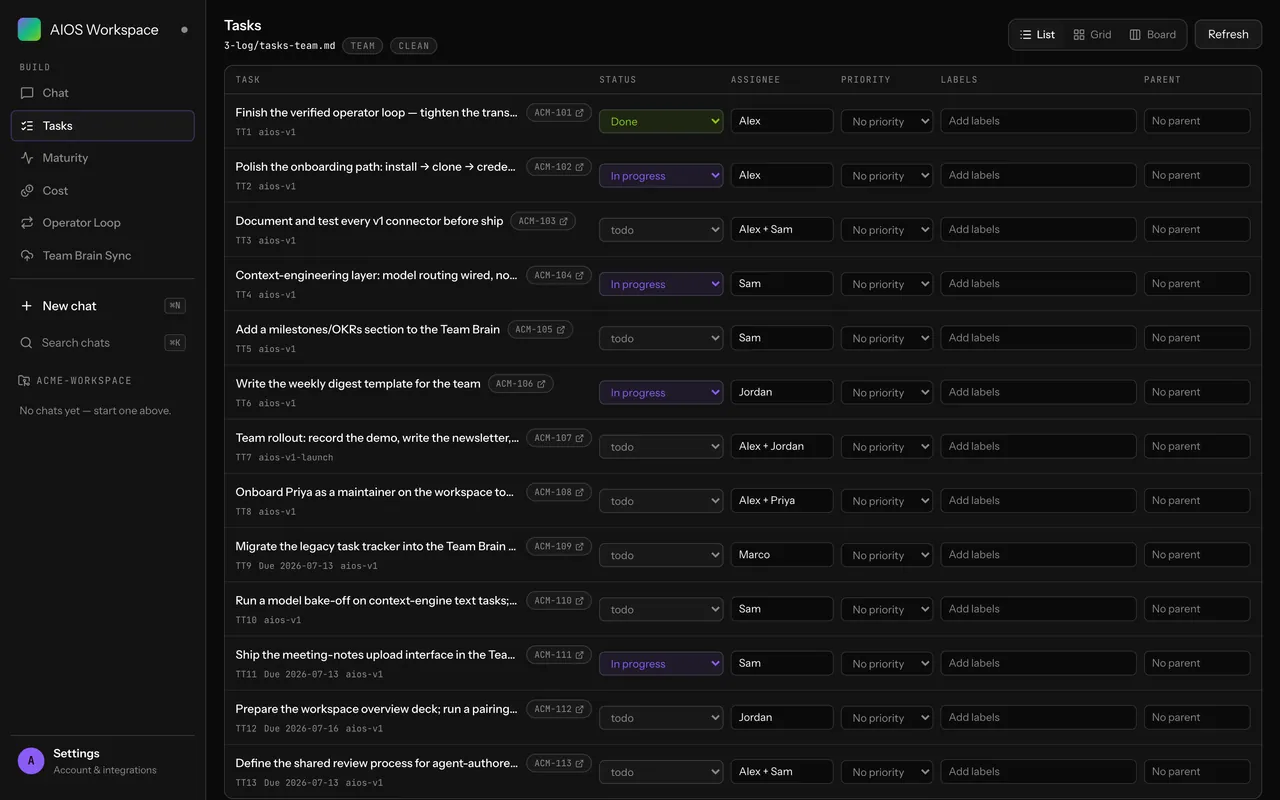Click the Refresh button
This screenshot has width=1280, height=800.
(x=1228, y=34)
